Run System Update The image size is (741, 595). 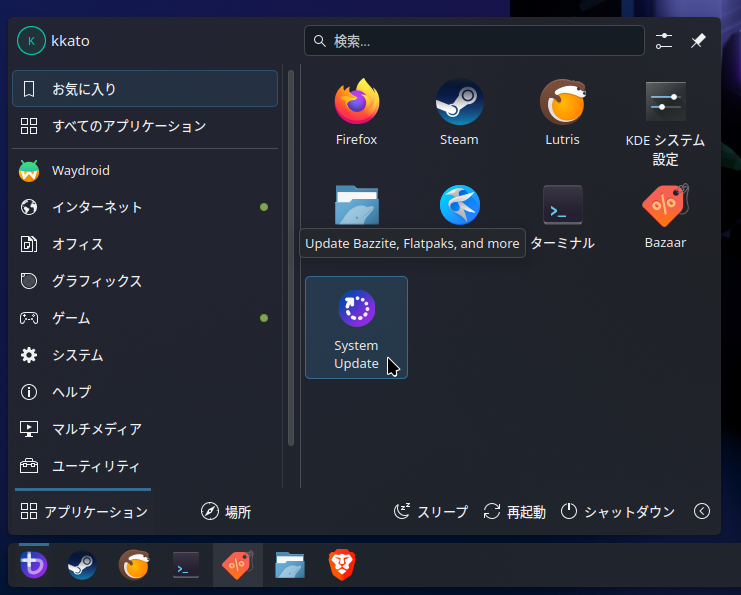point(356,327)
